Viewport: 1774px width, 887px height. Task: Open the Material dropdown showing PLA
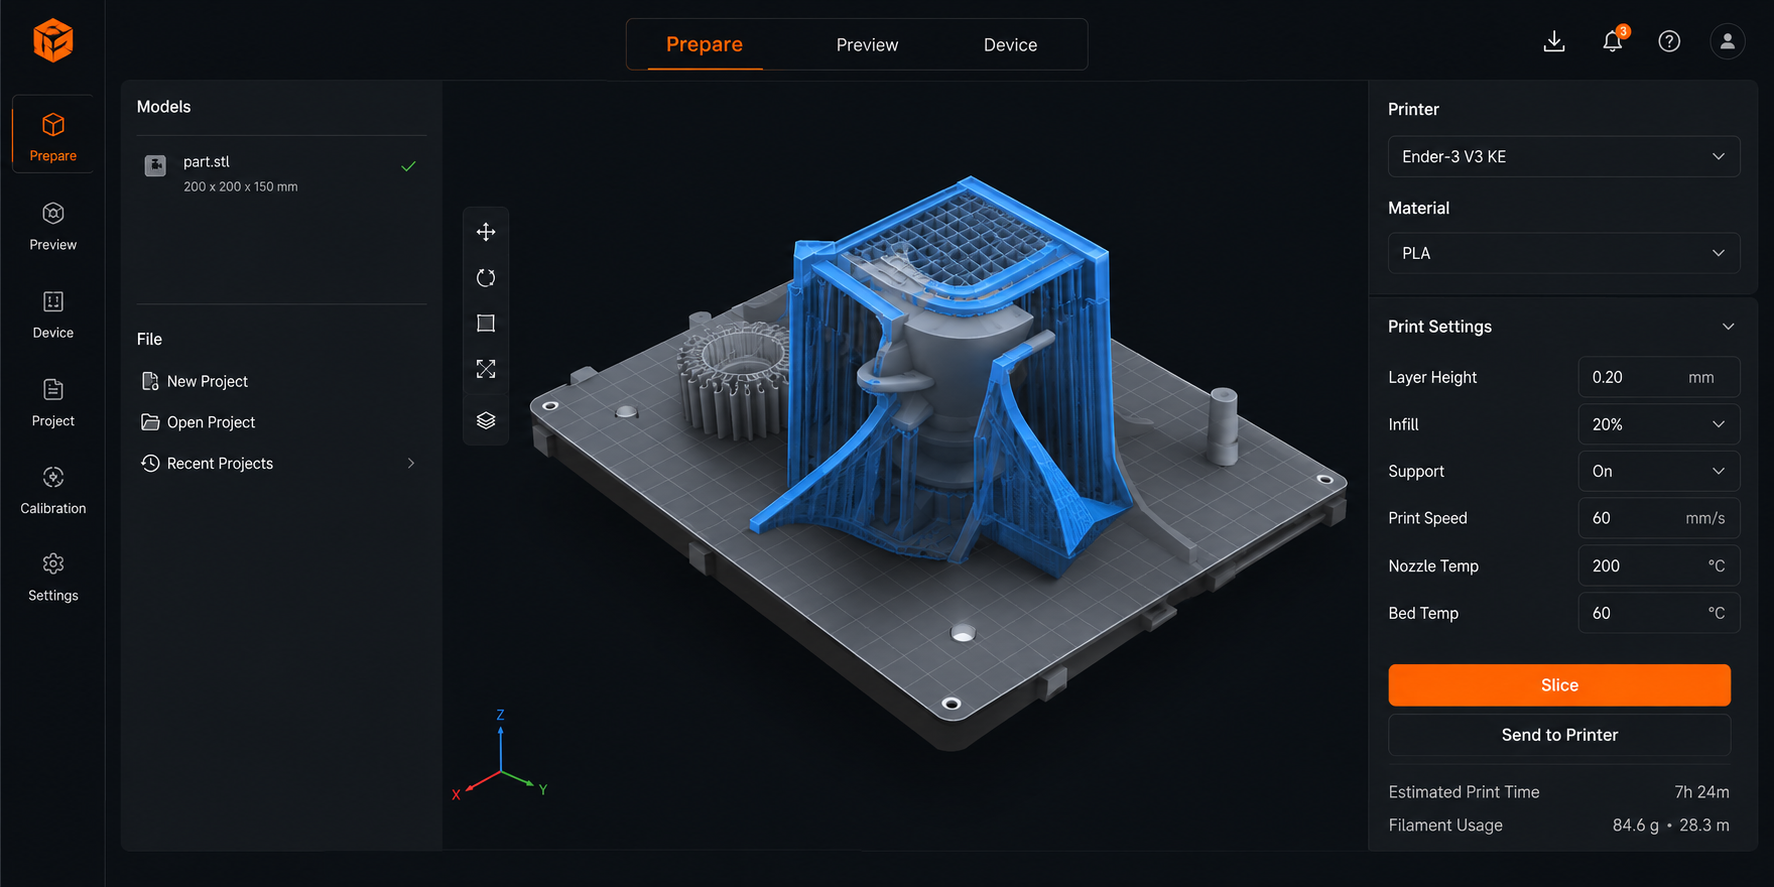(x=1563, y=253)
